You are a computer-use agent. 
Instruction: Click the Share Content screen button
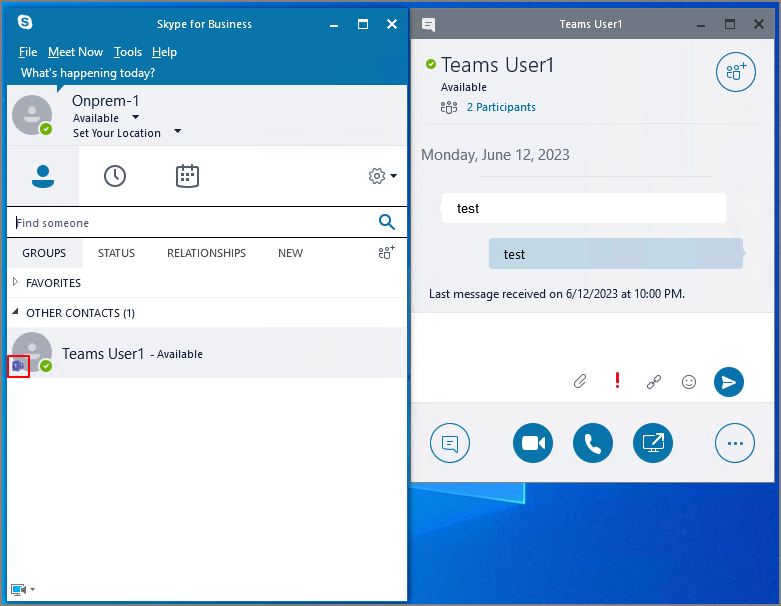tap(652, 443)
